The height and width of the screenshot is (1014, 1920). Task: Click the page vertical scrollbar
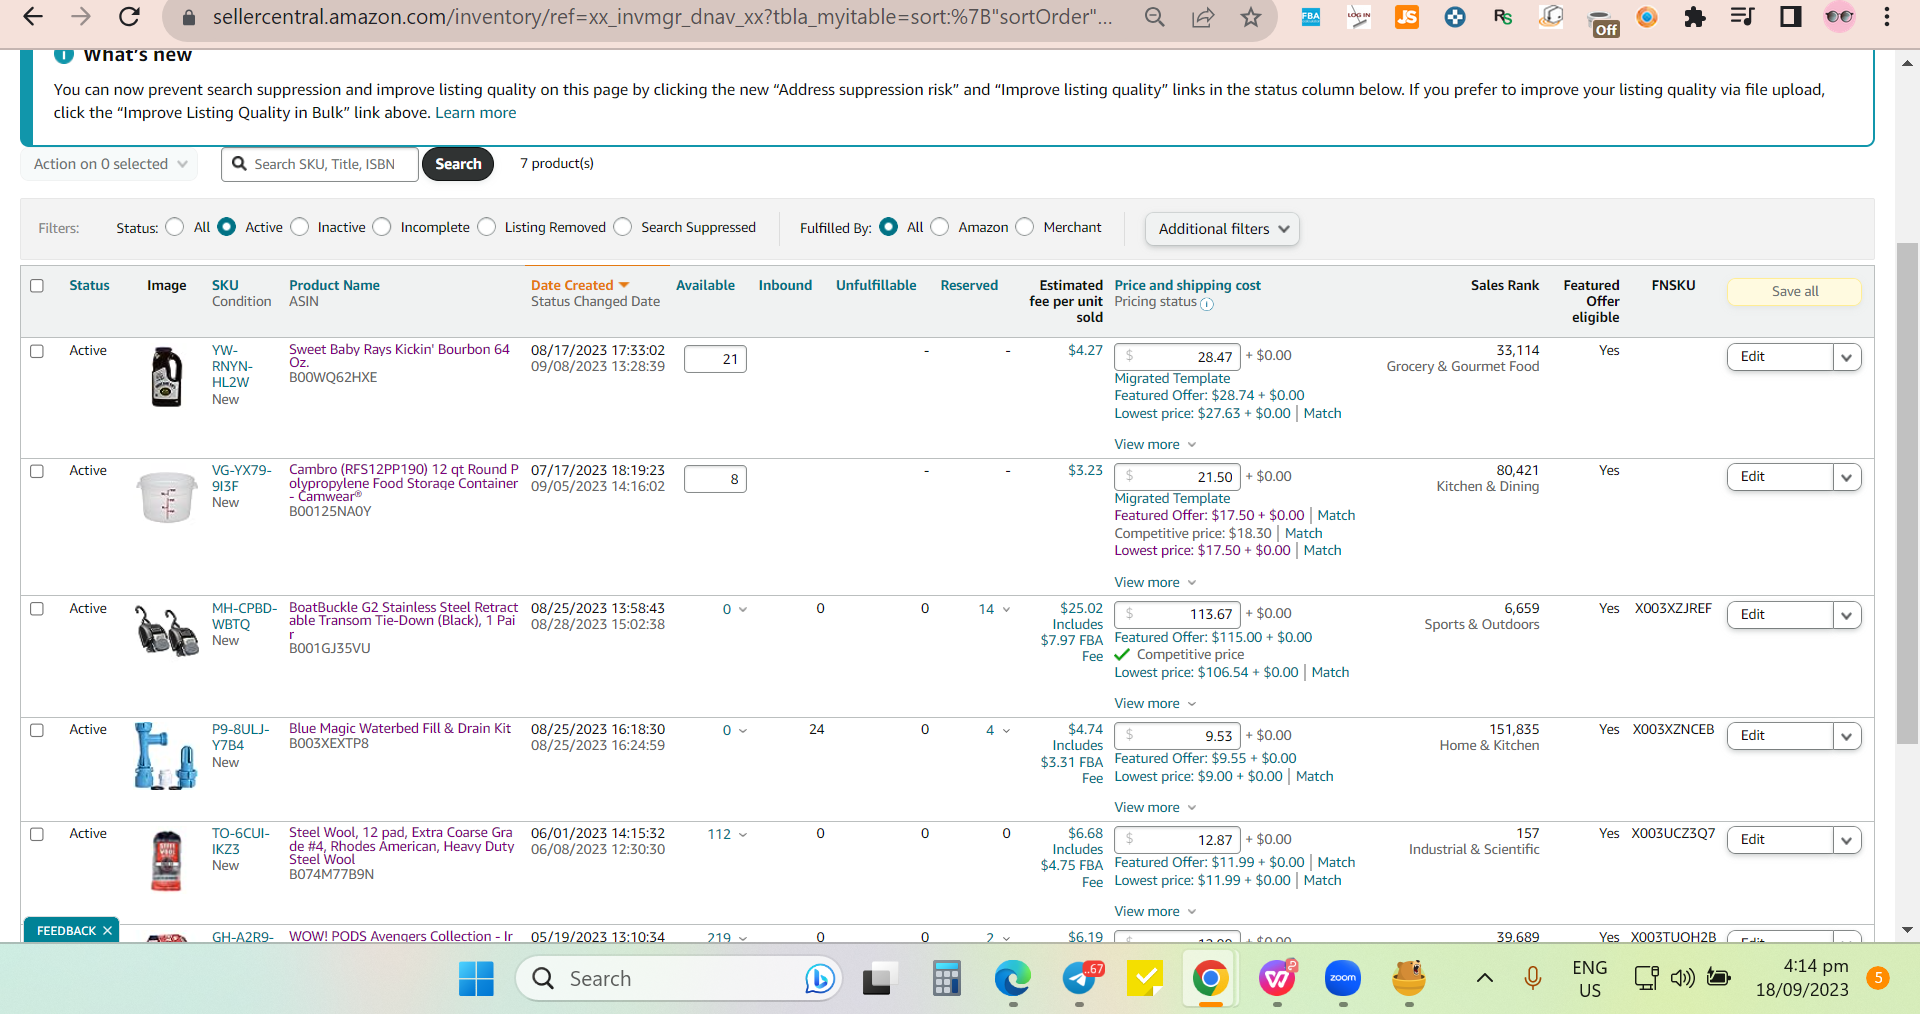[1907, 493]
